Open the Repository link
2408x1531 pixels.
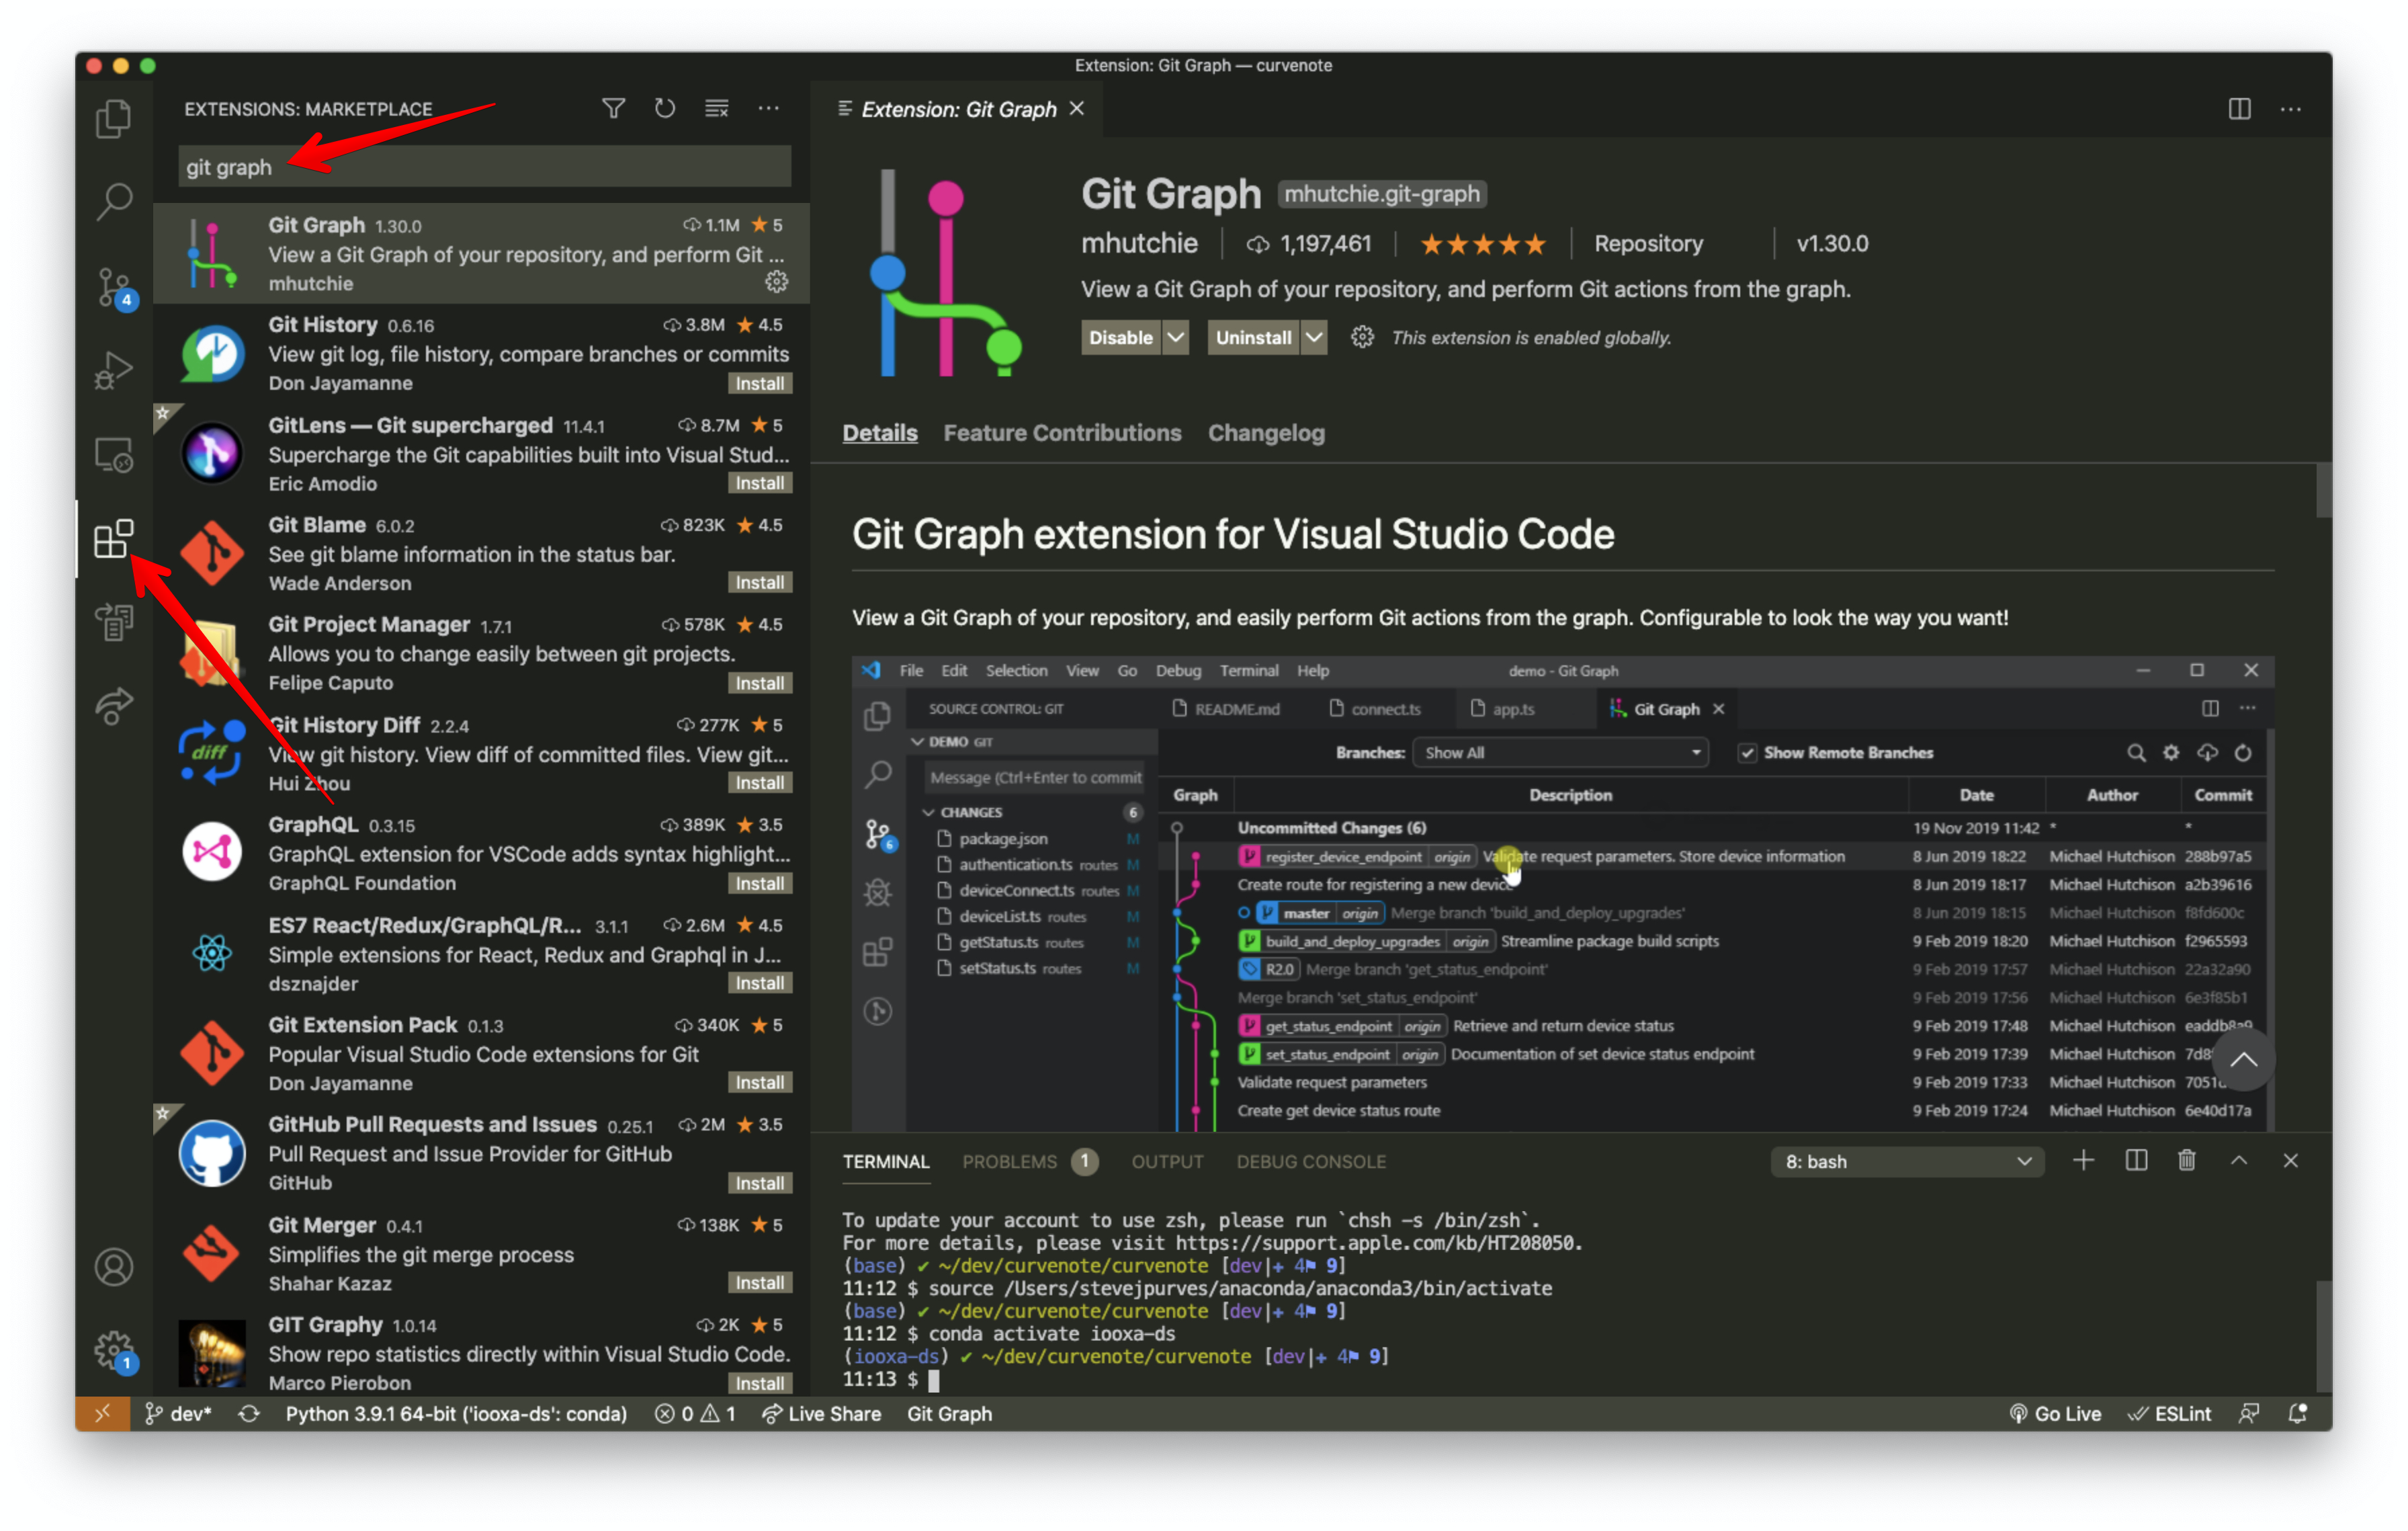pyautogui.click(x=1648, y=243)
